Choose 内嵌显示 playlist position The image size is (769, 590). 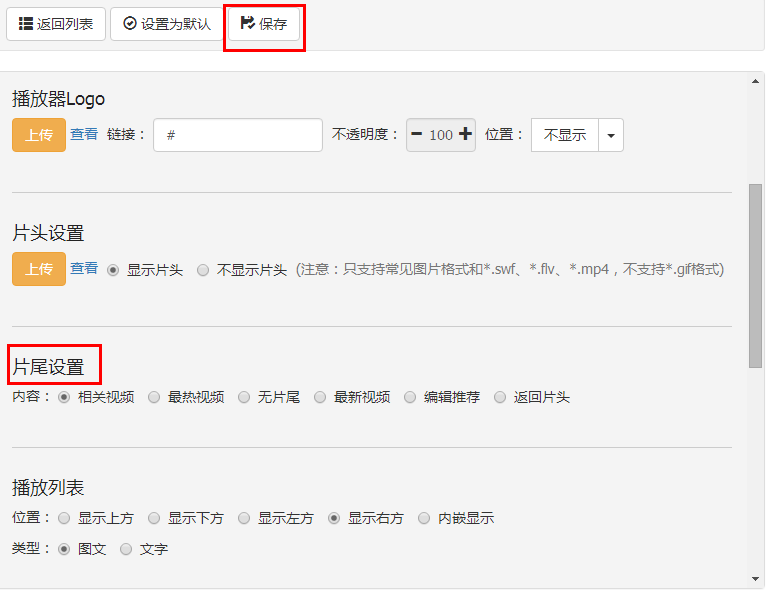click(424, 518)
